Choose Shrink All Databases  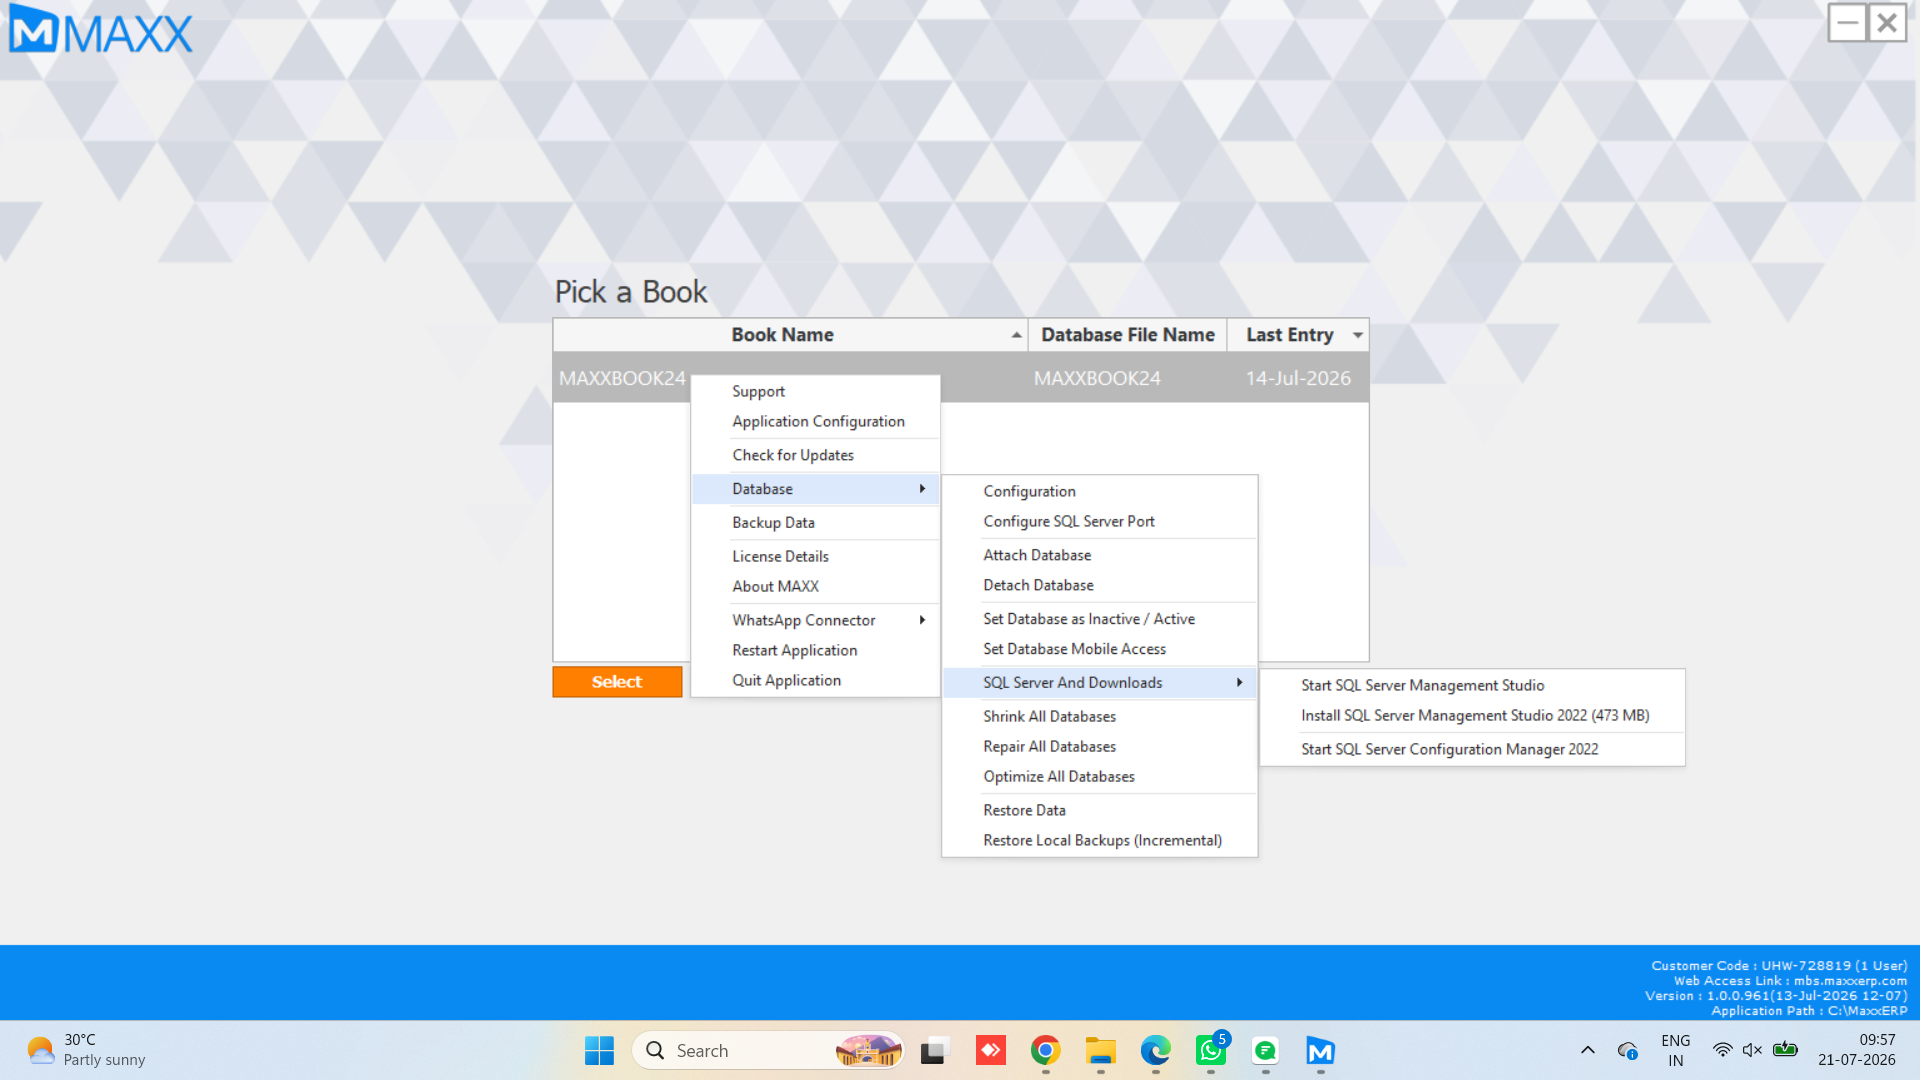click(x=1099, y=716)
